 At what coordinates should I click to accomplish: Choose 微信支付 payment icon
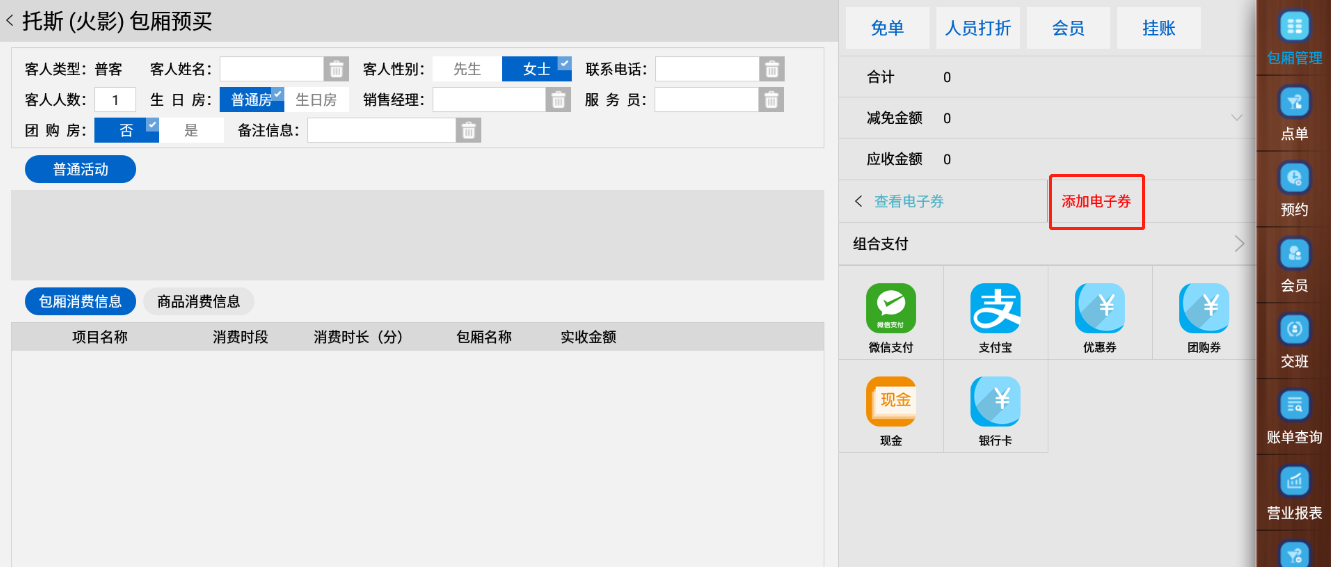pos(891,309)
